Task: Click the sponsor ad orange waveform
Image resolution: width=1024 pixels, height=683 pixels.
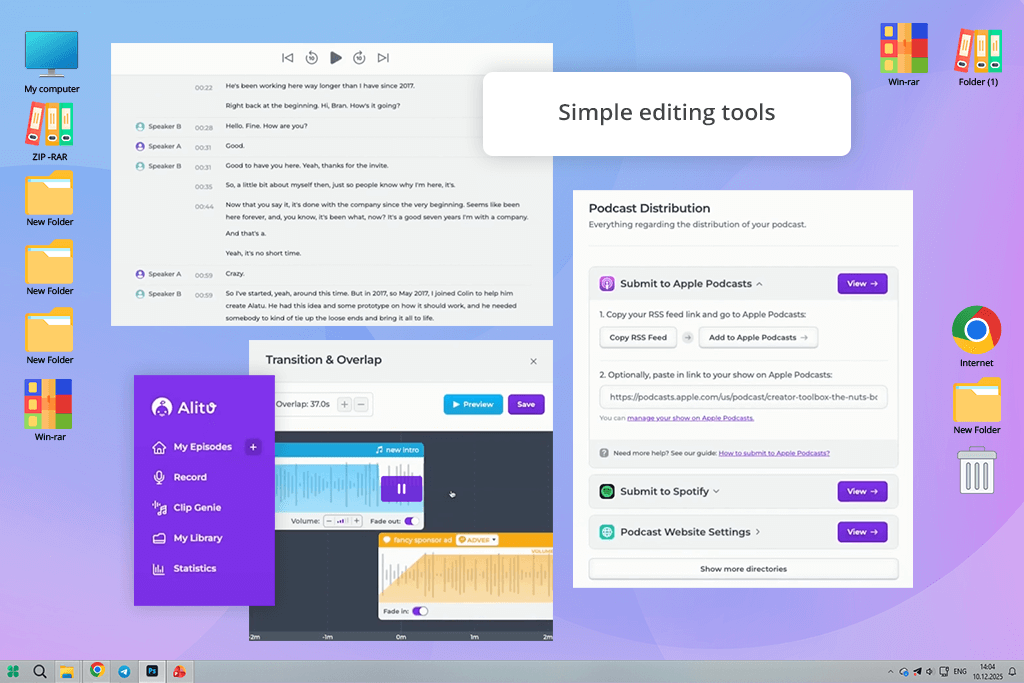Action: coord(466,575)
